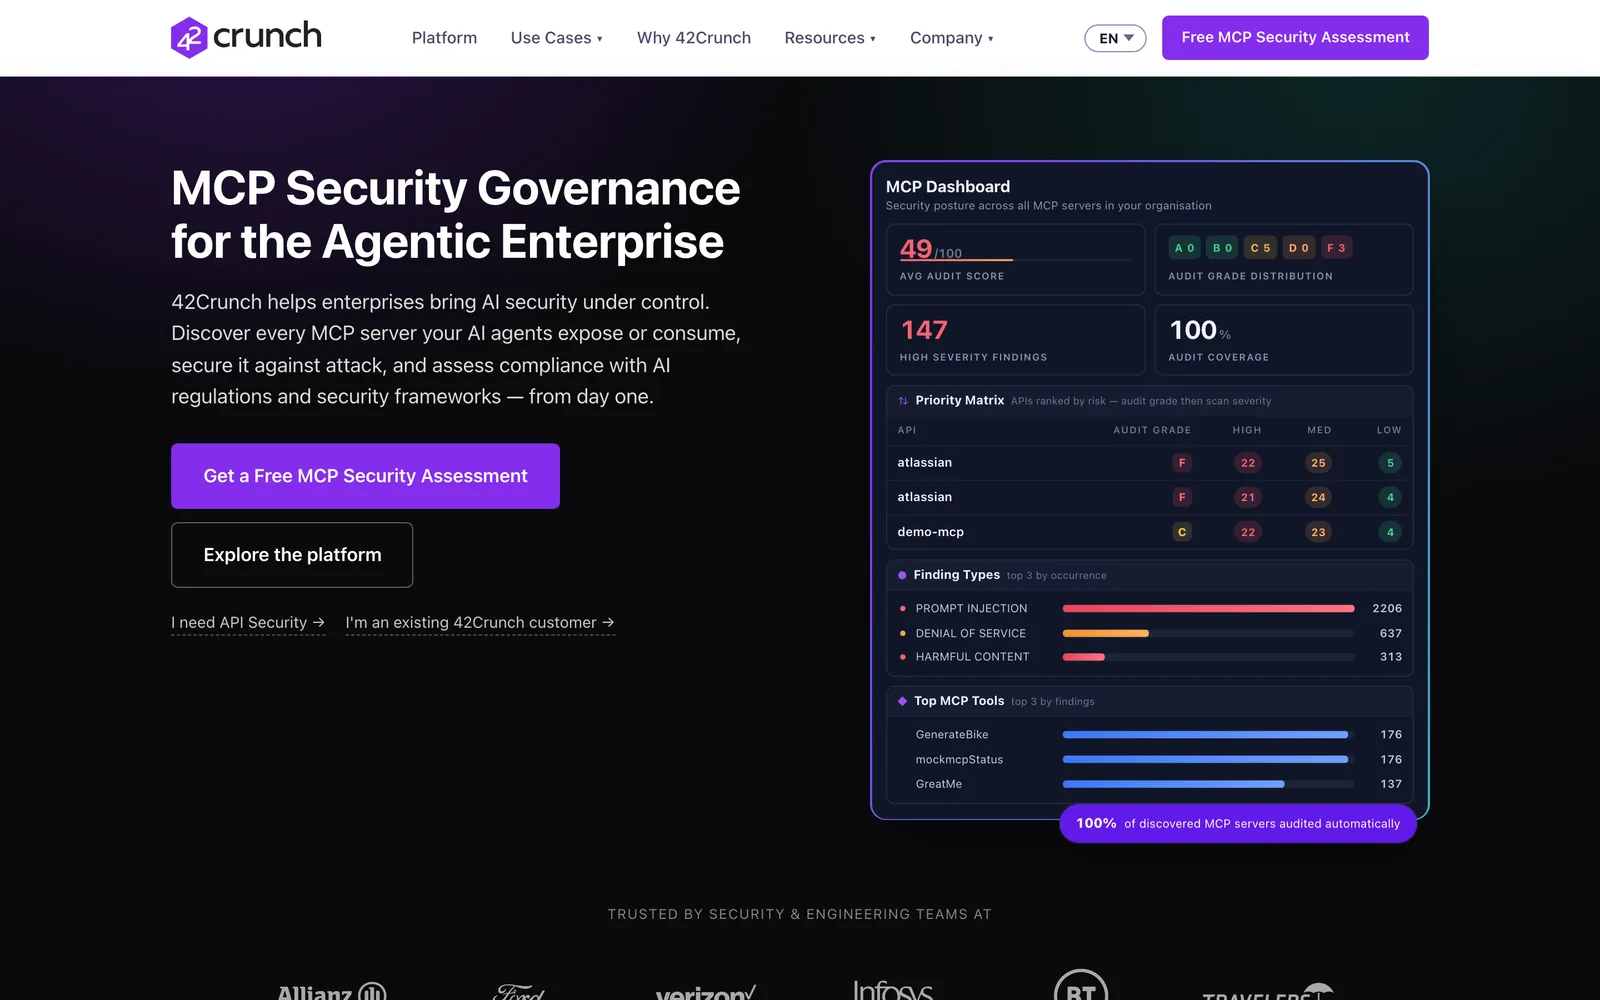Click the C grade badge for demo-mcp
This screenshot has width=1600, height=1000.
pos(1182,532)
